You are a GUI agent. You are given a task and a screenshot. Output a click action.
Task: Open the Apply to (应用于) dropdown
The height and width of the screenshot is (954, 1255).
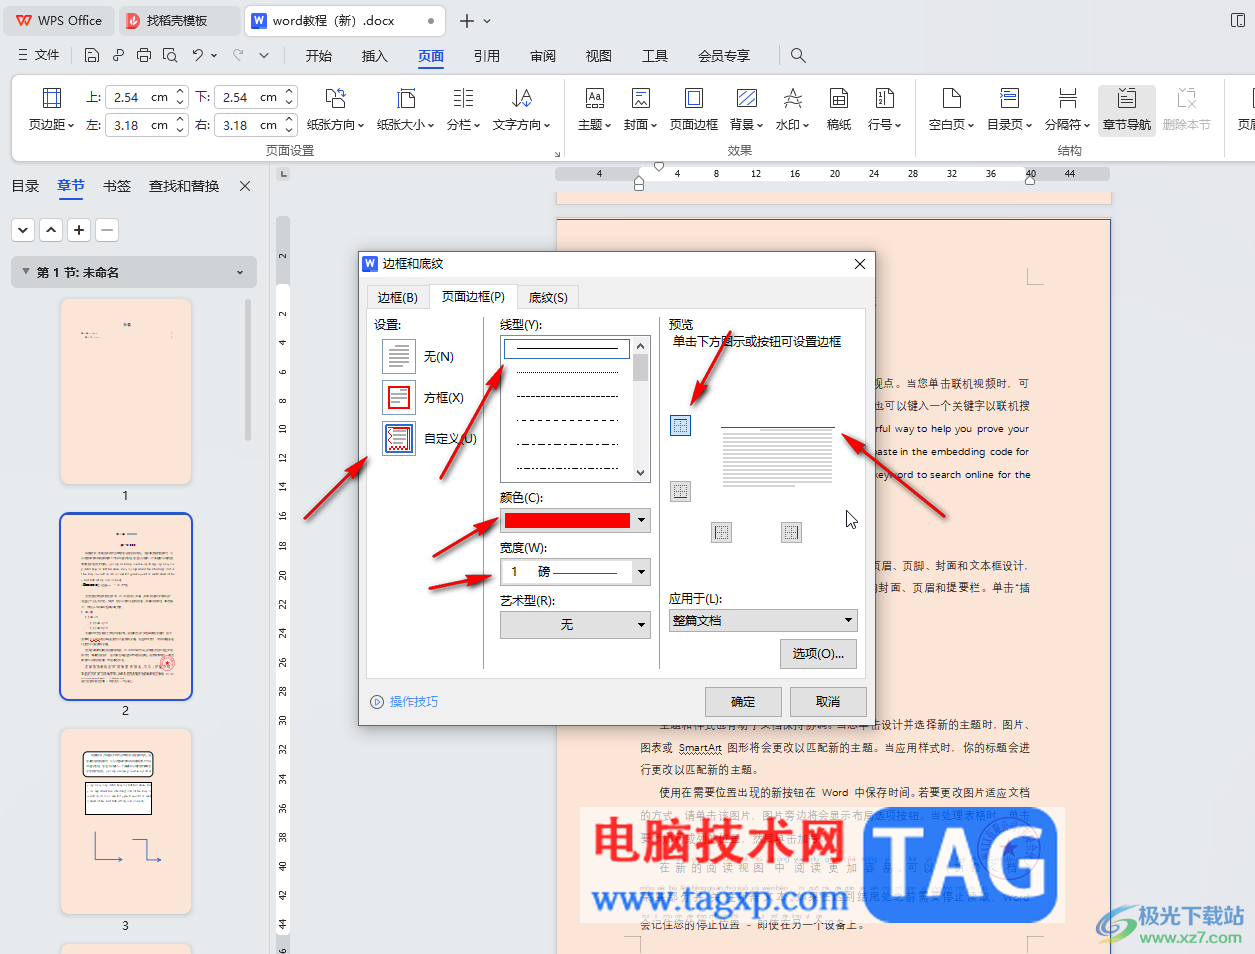(763, 620)
